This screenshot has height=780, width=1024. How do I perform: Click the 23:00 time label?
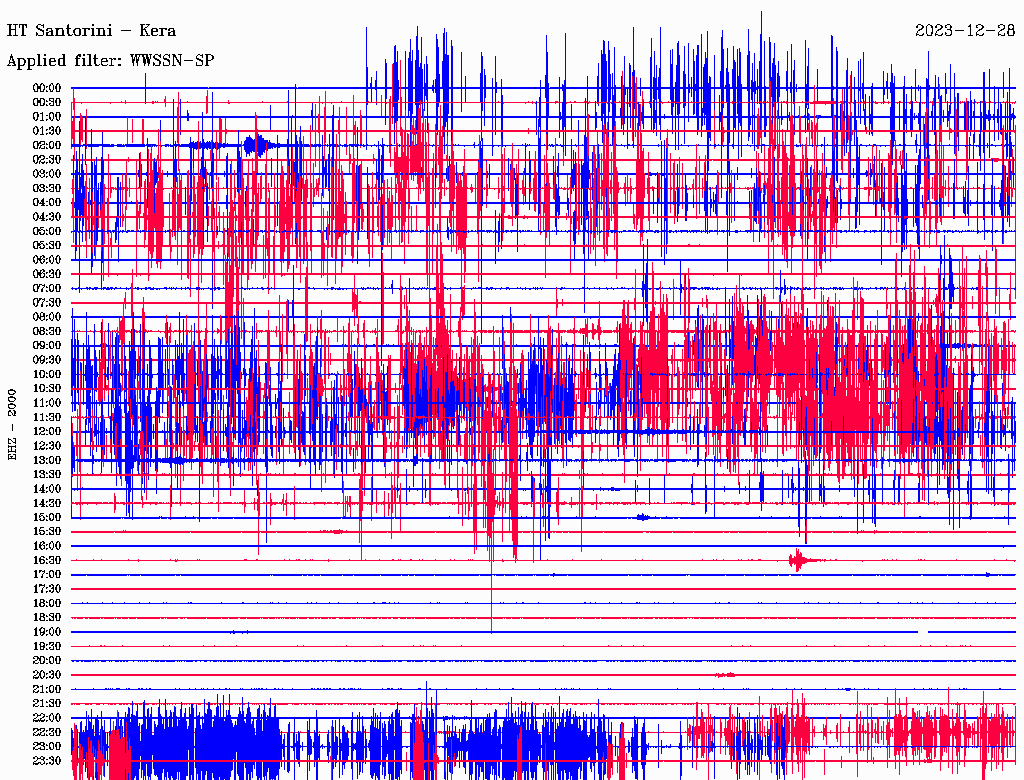[x=47, y=747]
